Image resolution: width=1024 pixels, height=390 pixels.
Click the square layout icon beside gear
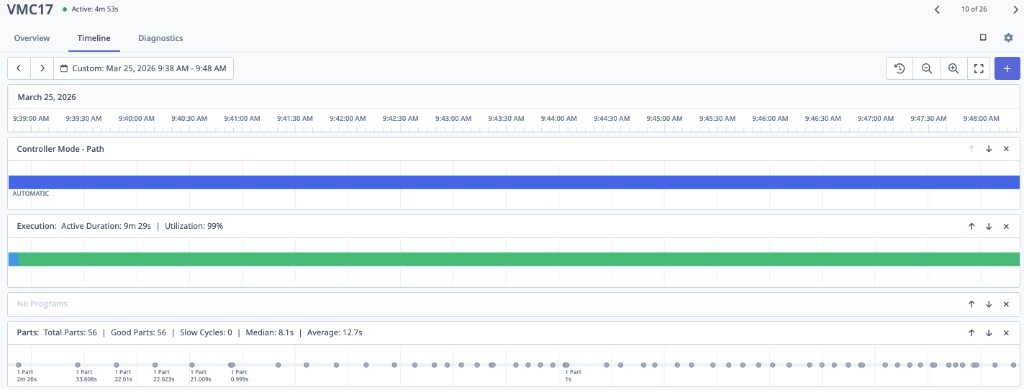(x=983, y=38)
